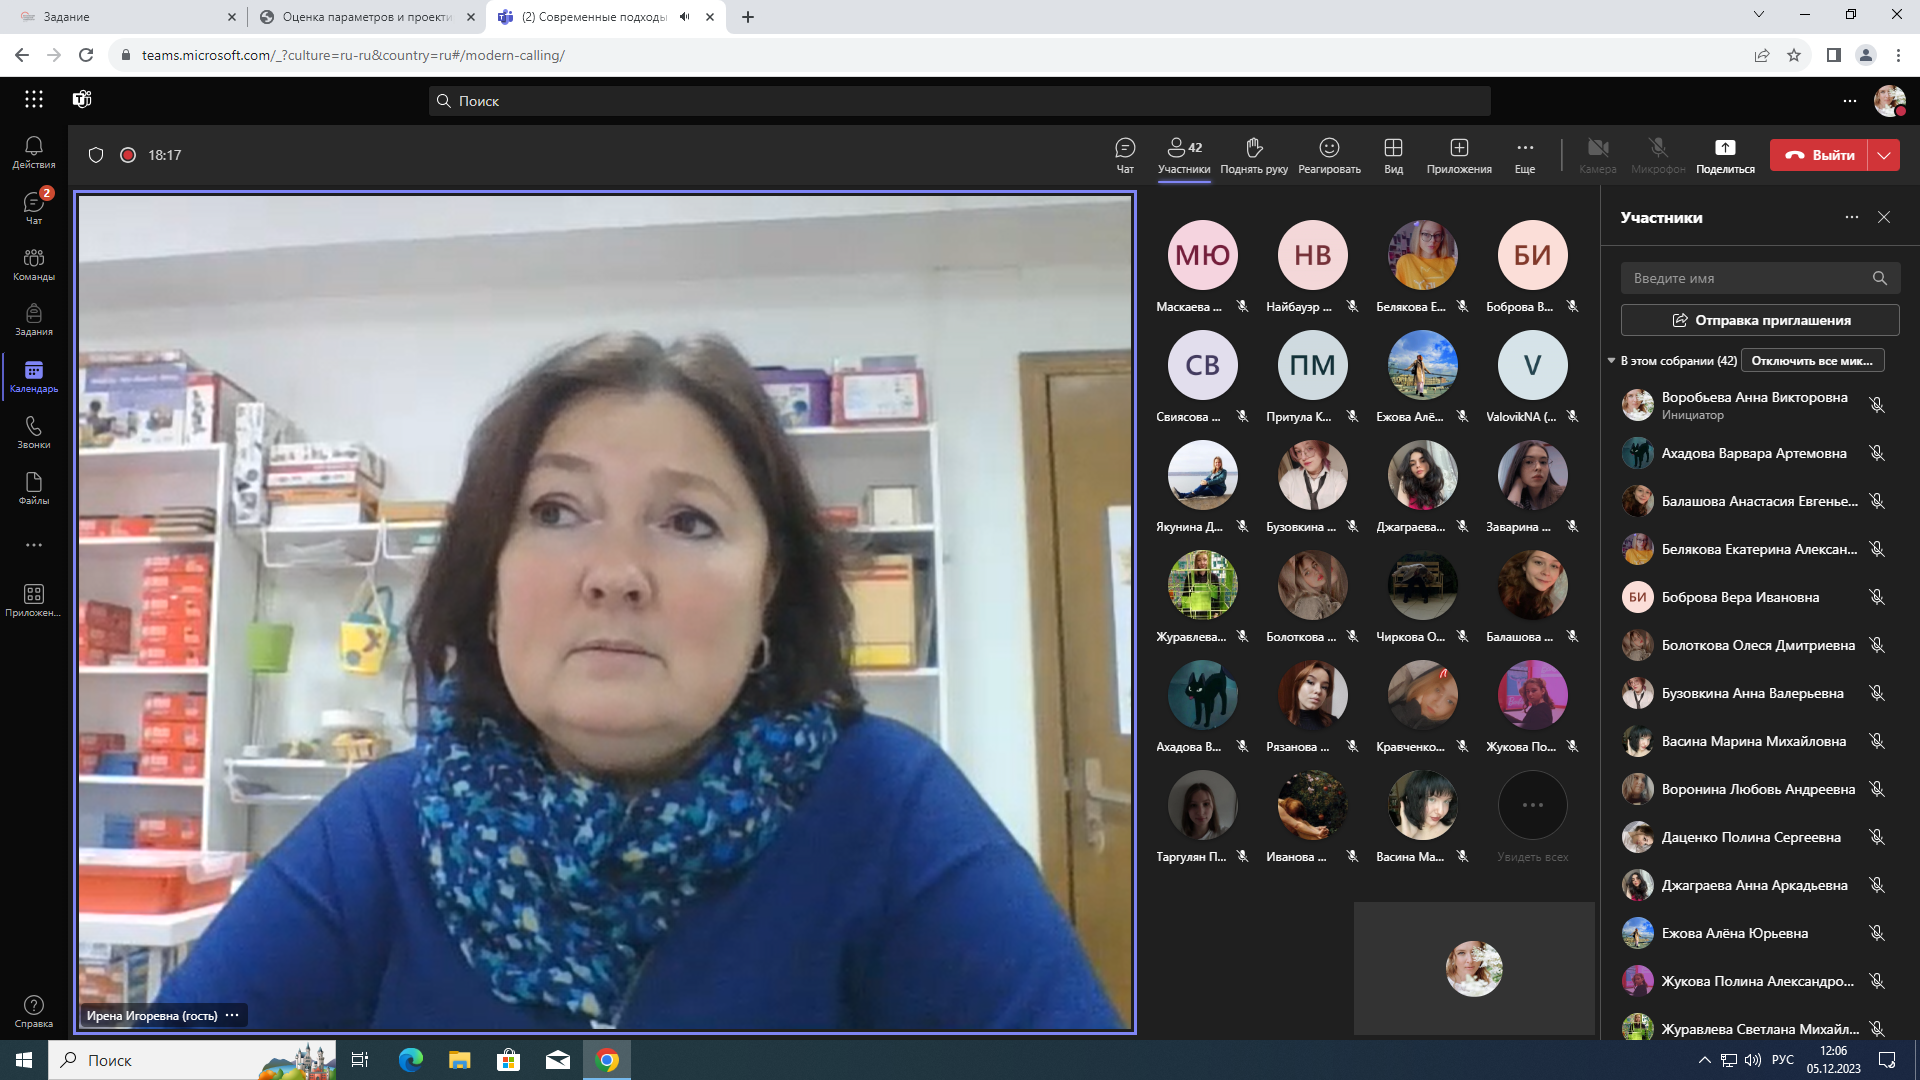
Task: Open the Reactions smiley icon
Action: [x=1329, y=154]
